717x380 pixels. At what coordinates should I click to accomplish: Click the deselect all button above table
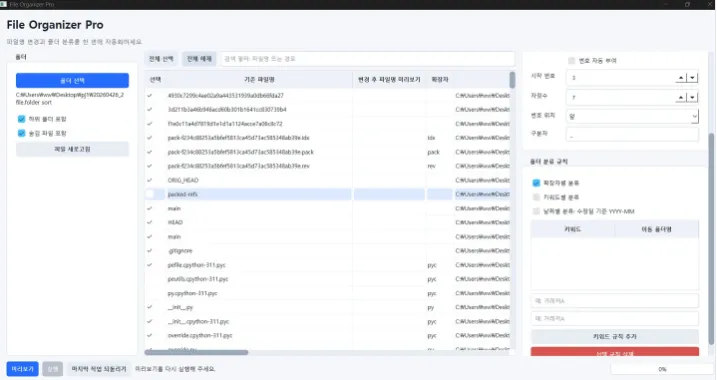[x=199, y=59]
